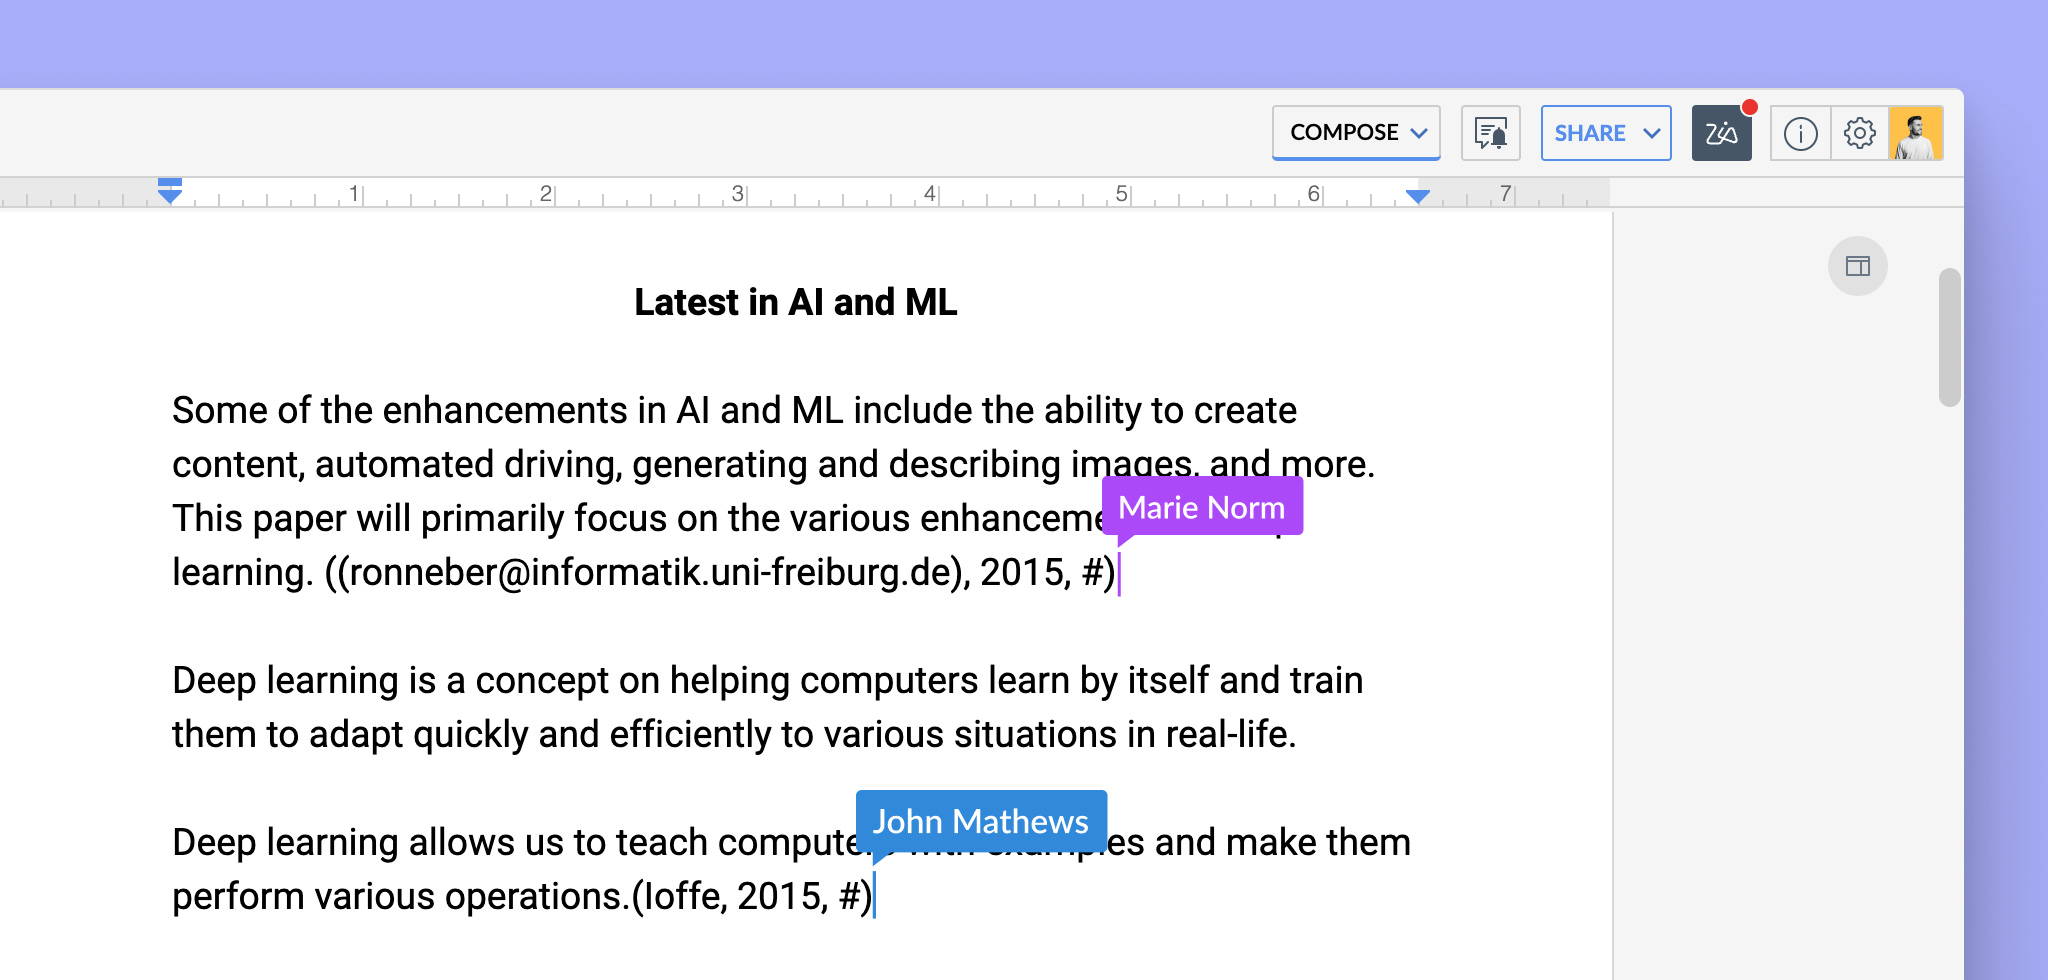Click the right indent marker on ruler

click(x=1417, y=196)
